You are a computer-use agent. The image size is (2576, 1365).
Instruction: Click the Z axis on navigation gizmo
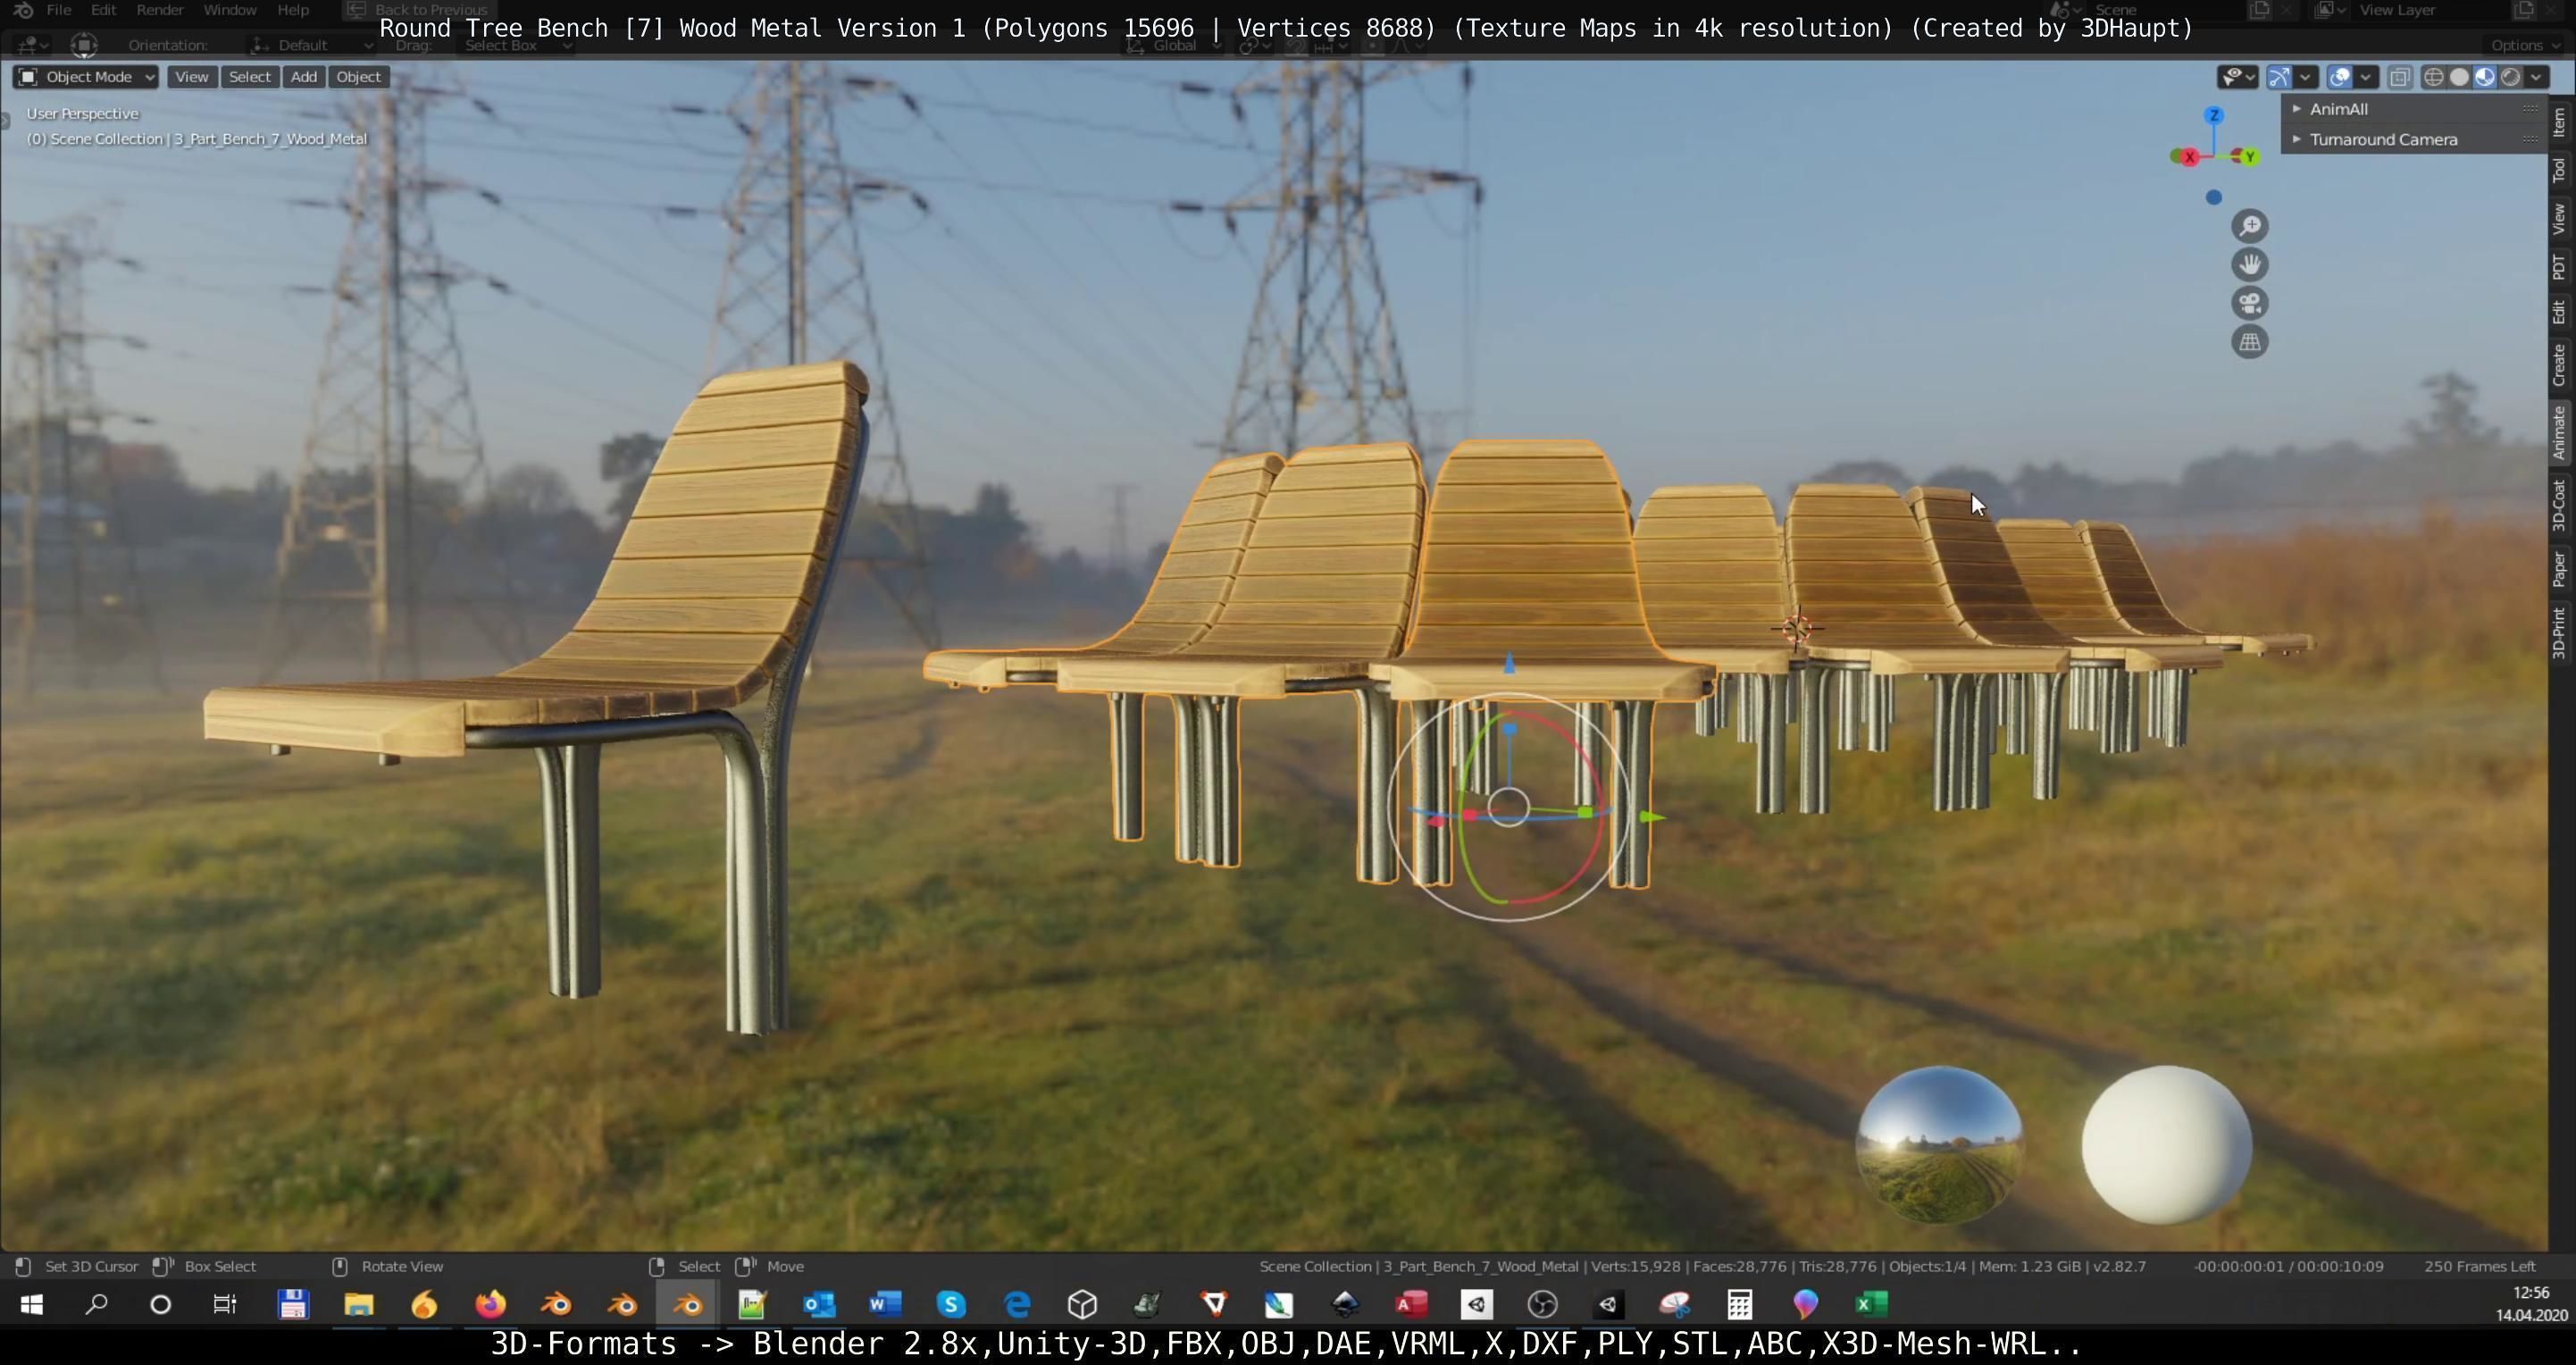[2214, 116]
